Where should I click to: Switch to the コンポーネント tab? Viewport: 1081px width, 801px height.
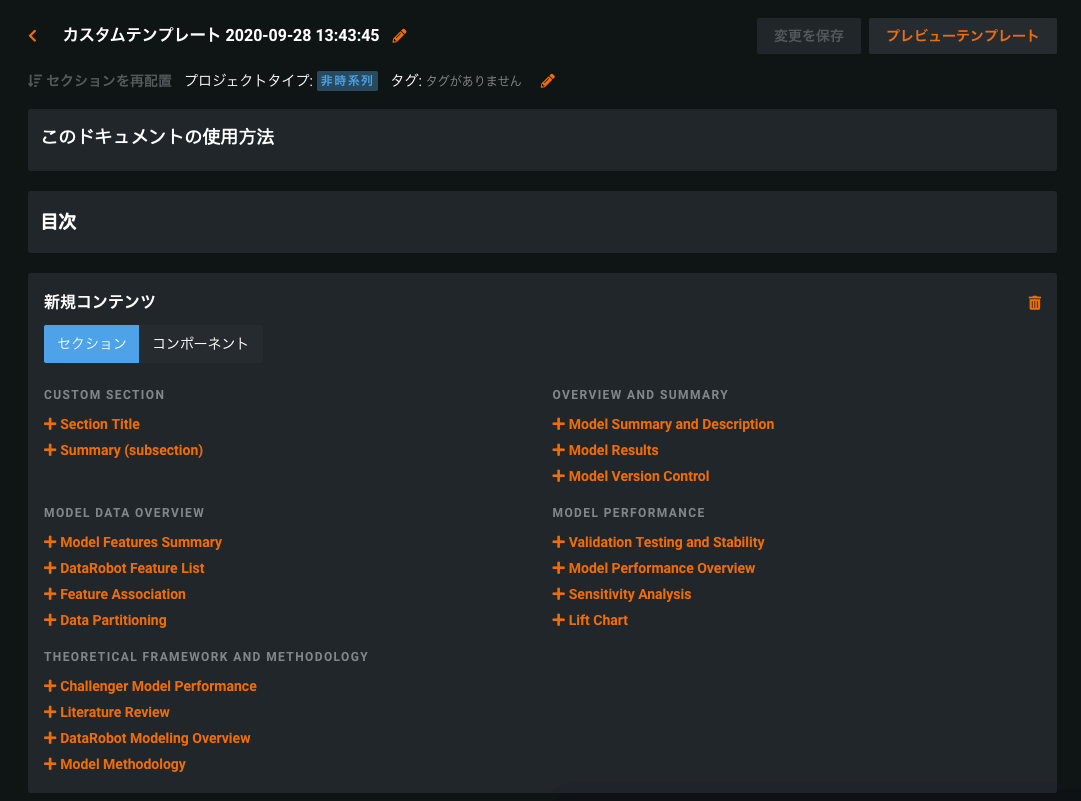click(200, 344)
